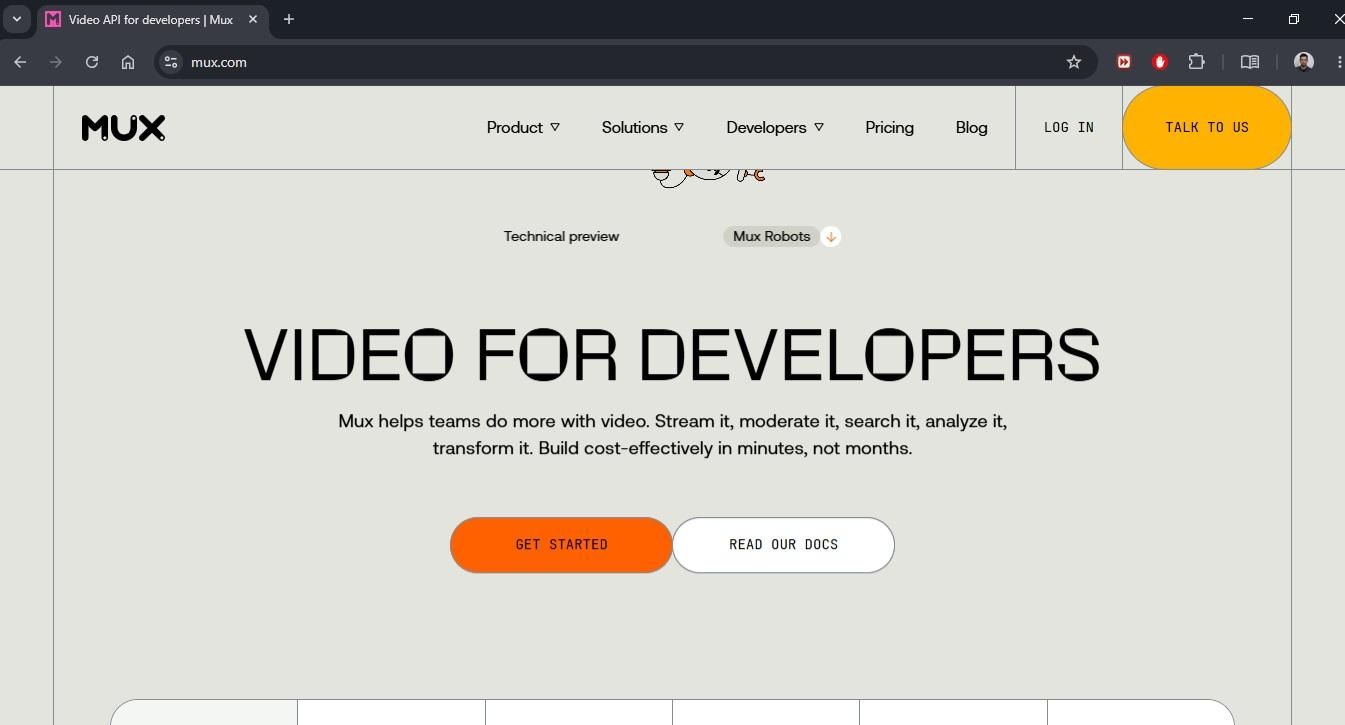Click the VIDEO FOR DEVELOPERS heading
Image resolution: width=1345 pixels, height=725 pixels.
(x=672, y=355)
